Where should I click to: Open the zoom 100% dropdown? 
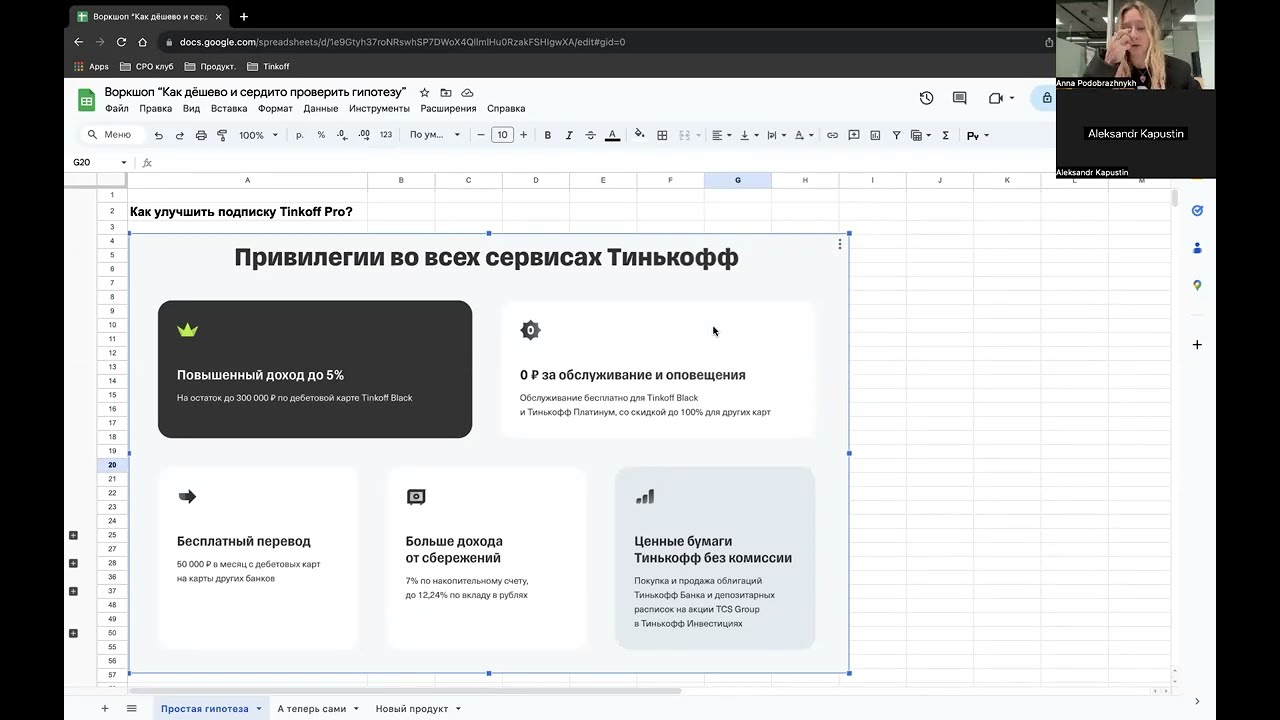(258, 135)
